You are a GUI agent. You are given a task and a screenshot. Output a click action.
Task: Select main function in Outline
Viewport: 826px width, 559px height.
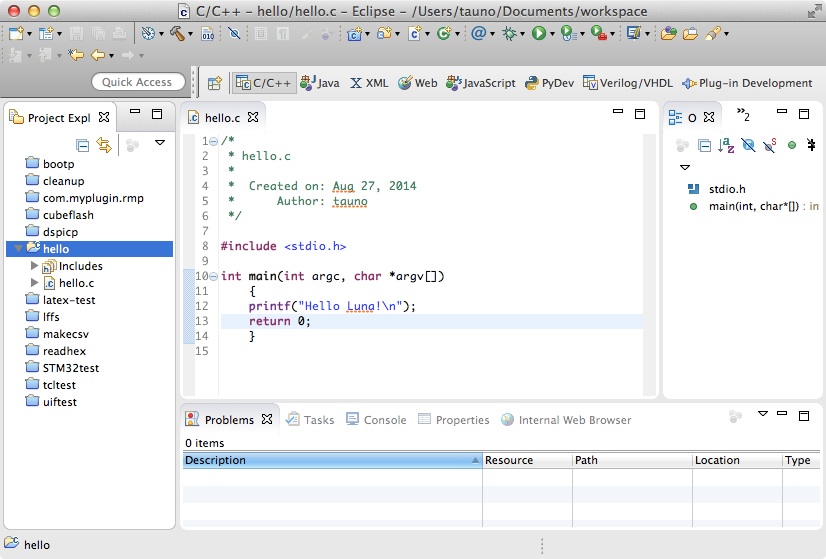click(x=750, y=206)
